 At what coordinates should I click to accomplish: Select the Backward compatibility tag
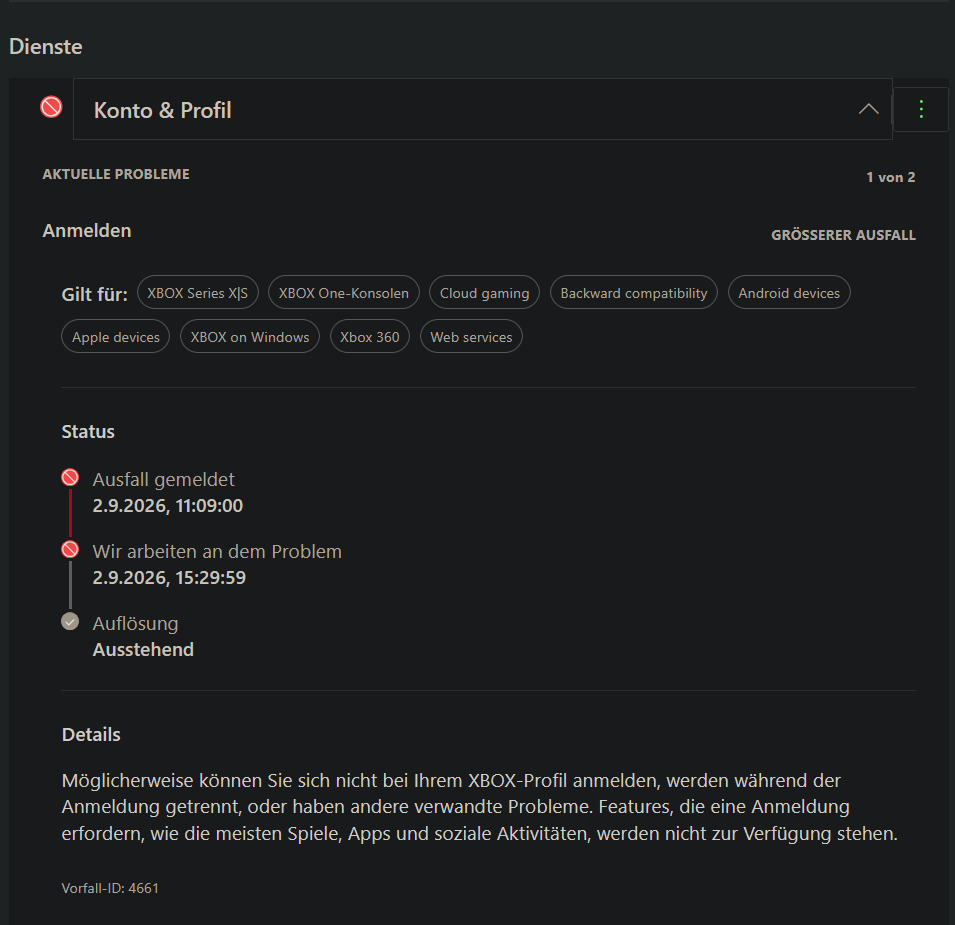click(x=633, y=293)
